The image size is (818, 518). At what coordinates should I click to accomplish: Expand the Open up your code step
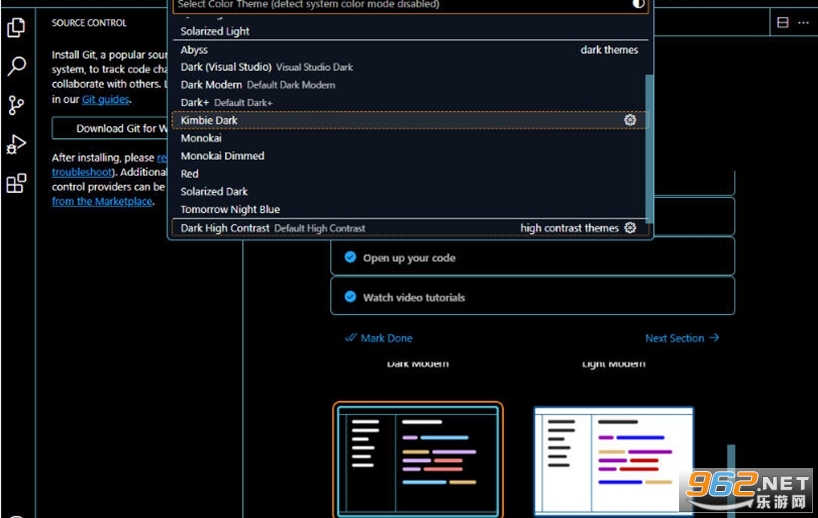(533, 257)
